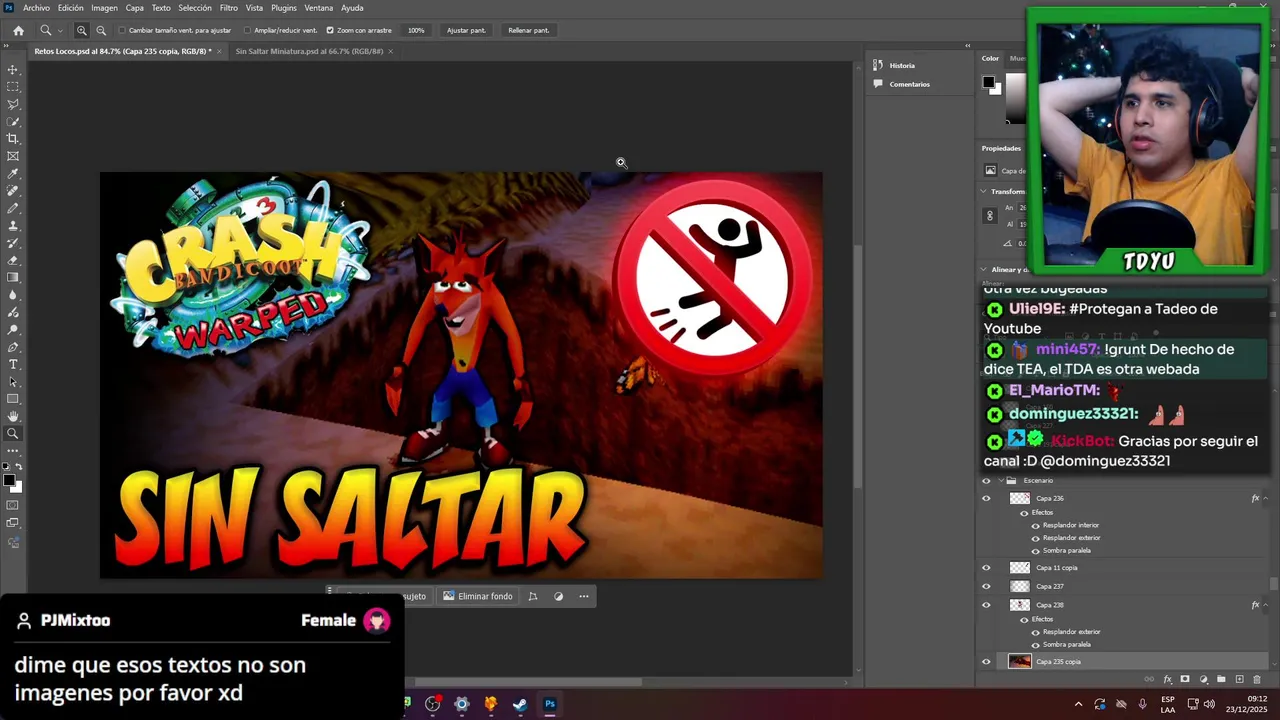Image resolution: width=1280 pixels, height=720 pixels.
Task: Select the Brush tool
Action: 13,208
